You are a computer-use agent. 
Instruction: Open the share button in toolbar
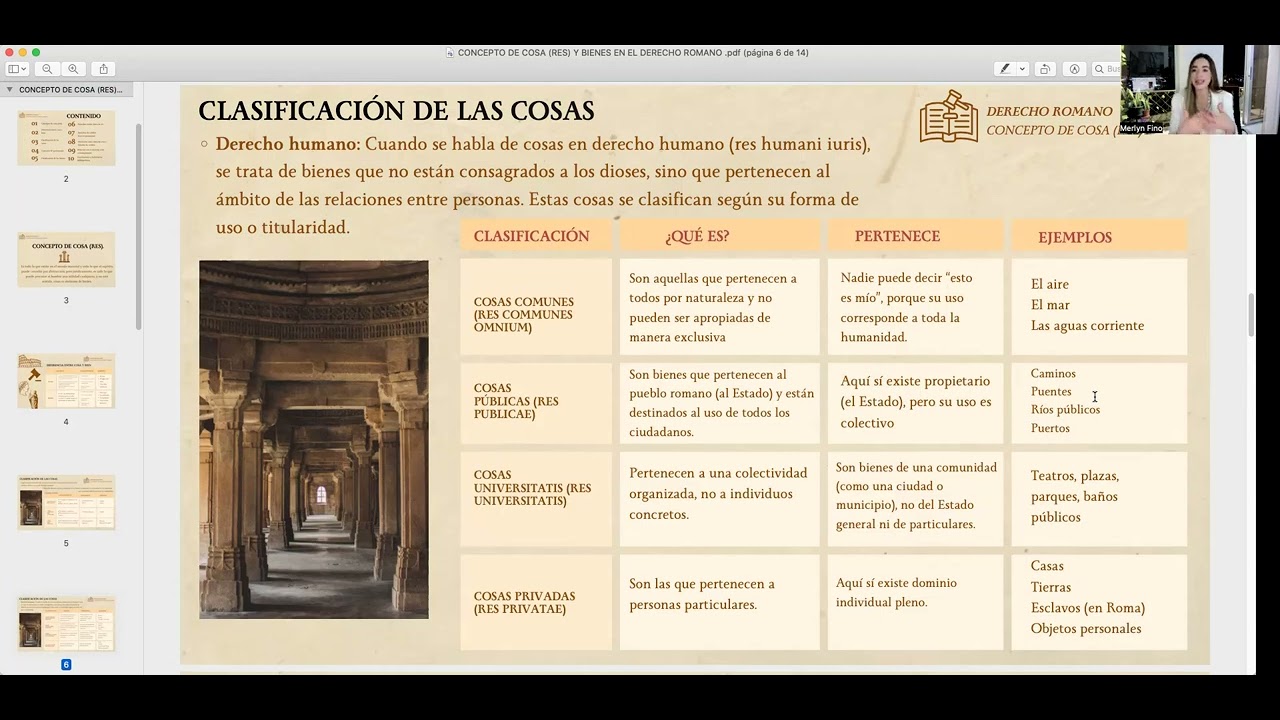tap(104, 69)
